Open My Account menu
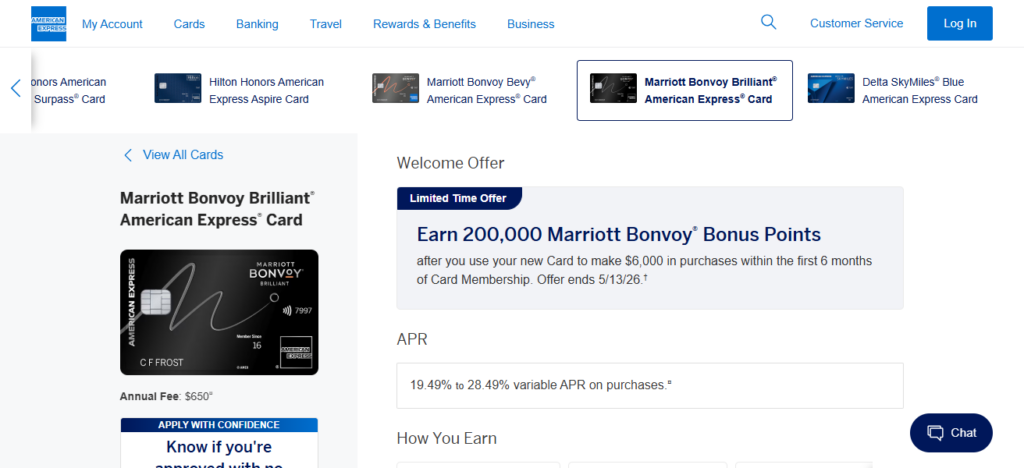1024x468 pixels. [112, 24]
